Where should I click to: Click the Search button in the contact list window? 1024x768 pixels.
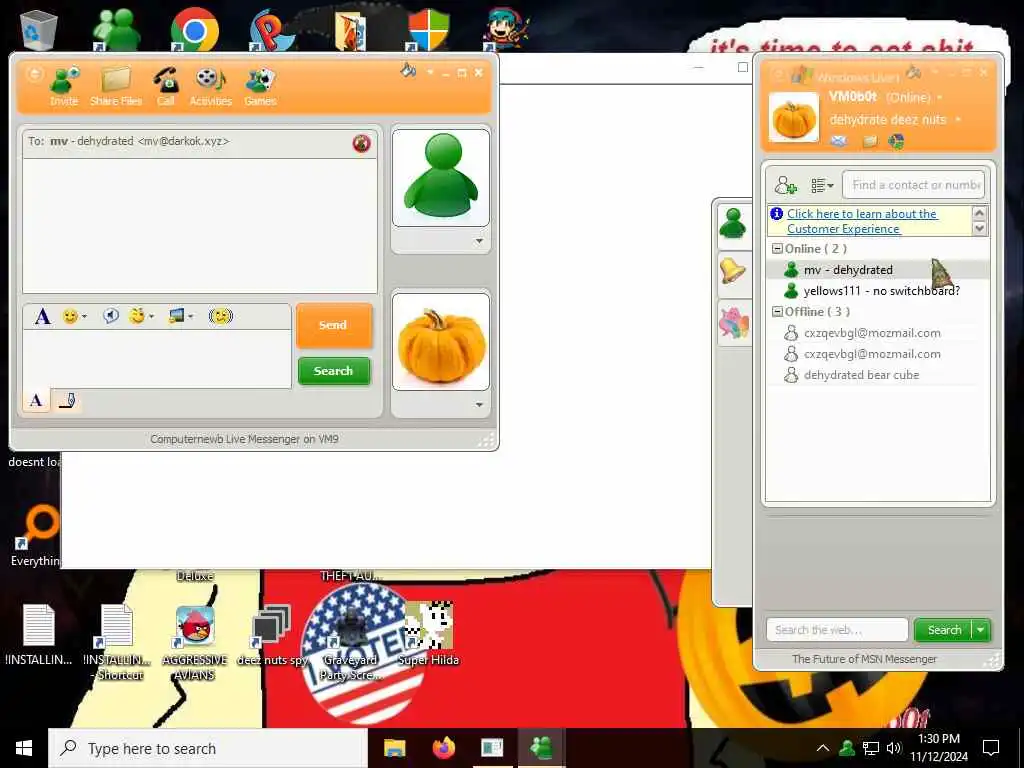coord(944,630)
